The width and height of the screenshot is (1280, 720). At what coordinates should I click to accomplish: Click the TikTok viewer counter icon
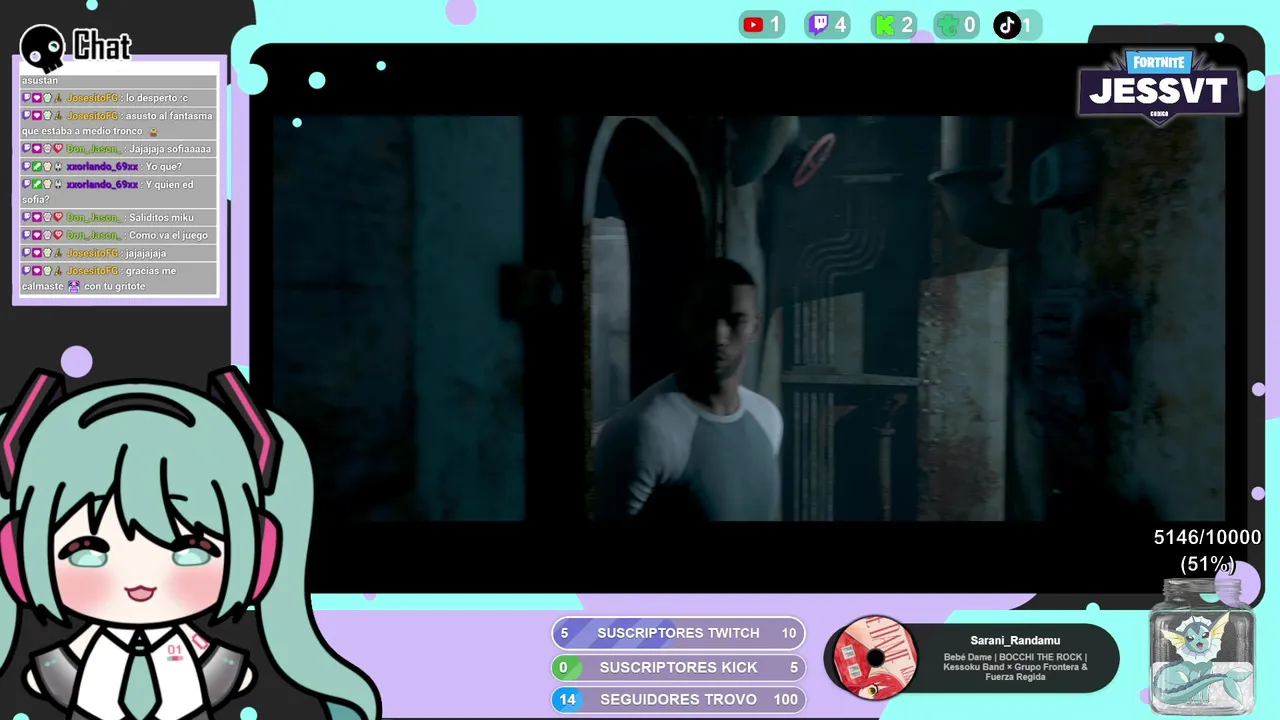[x=1007, y=25]
